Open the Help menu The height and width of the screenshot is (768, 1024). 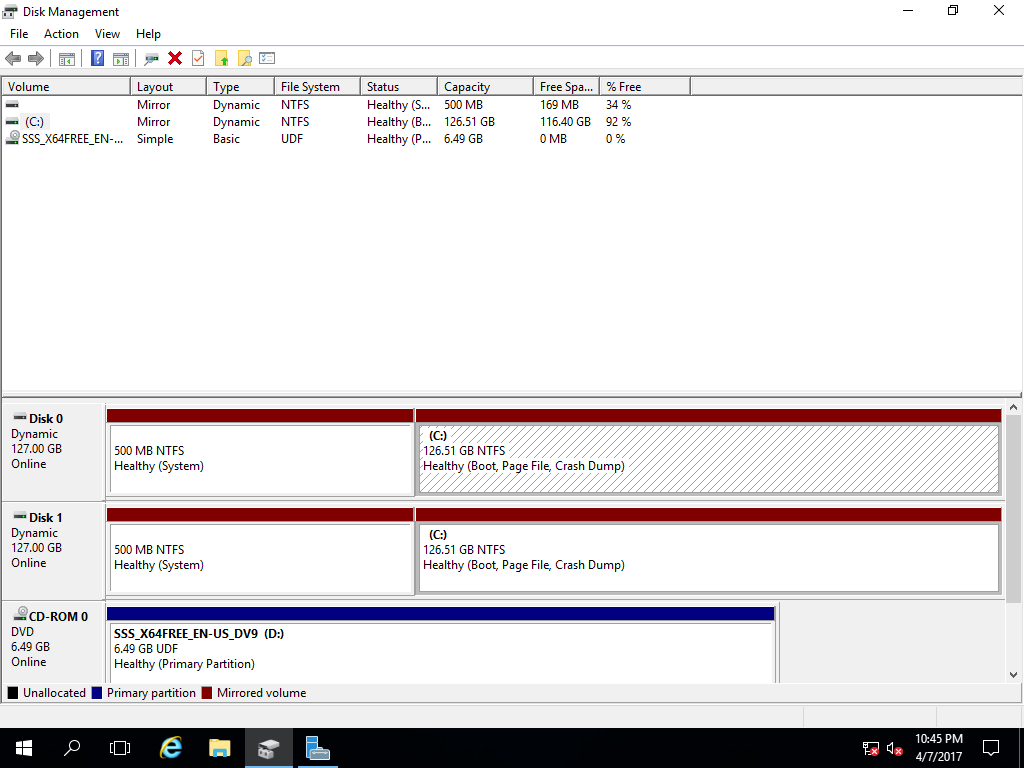tap(148, 34)
